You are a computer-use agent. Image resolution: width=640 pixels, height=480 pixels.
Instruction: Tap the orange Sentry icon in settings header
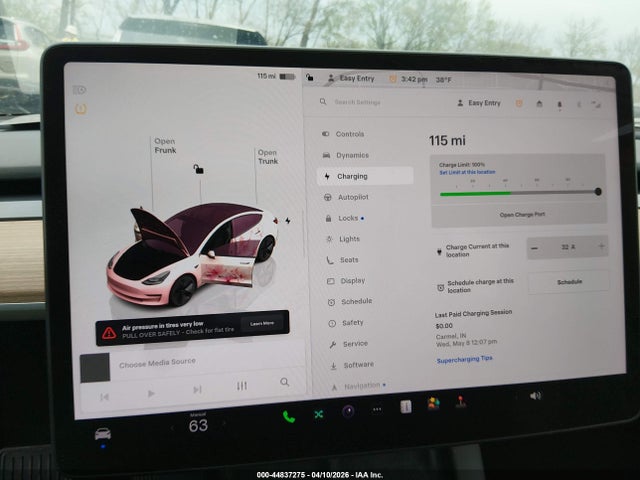pos(519,104)
